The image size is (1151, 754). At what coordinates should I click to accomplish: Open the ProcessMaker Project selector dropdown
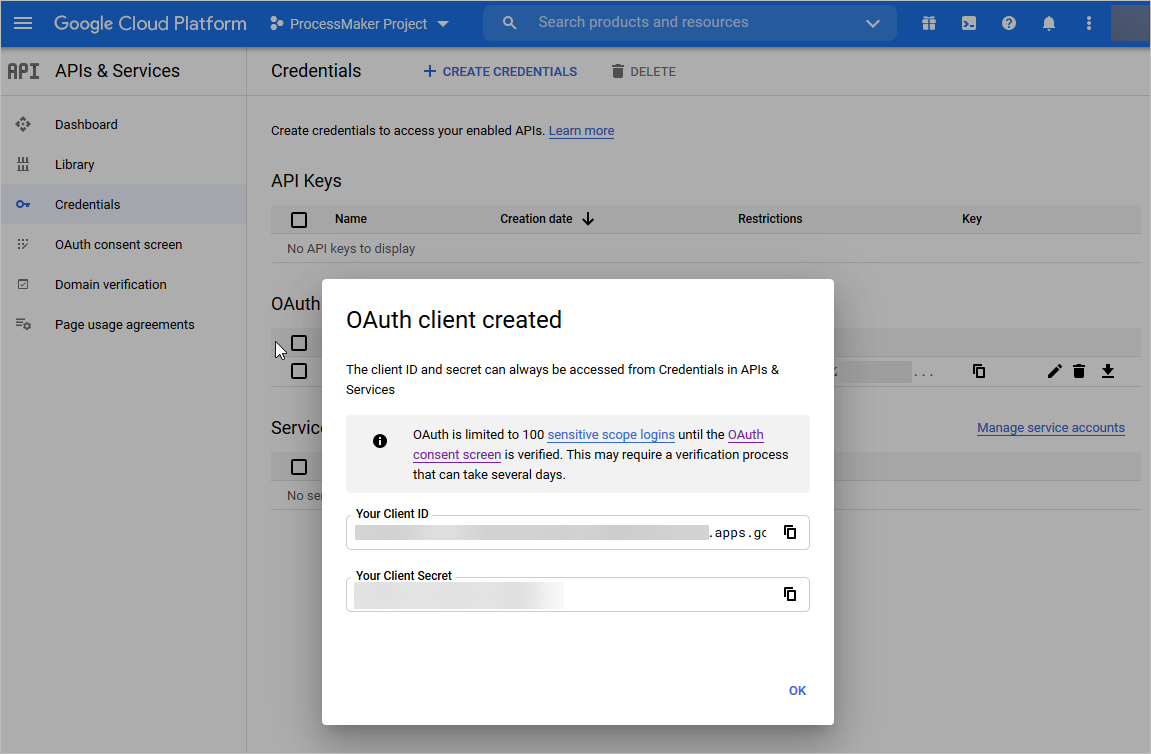tap(360, 23)
